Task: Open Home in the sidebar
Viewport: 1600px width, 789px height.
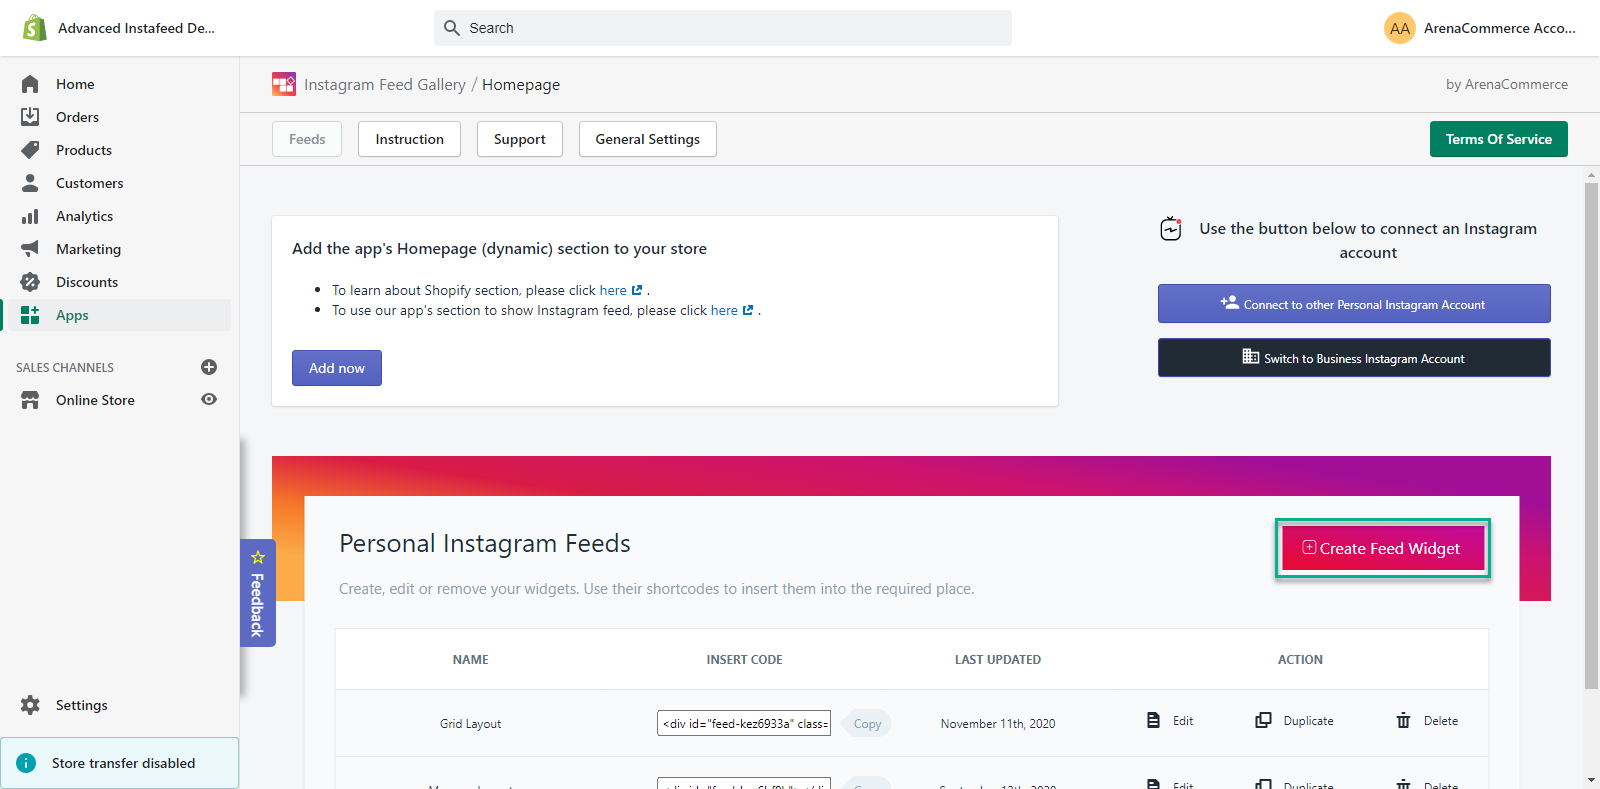Action: click(x=75, y=84)
